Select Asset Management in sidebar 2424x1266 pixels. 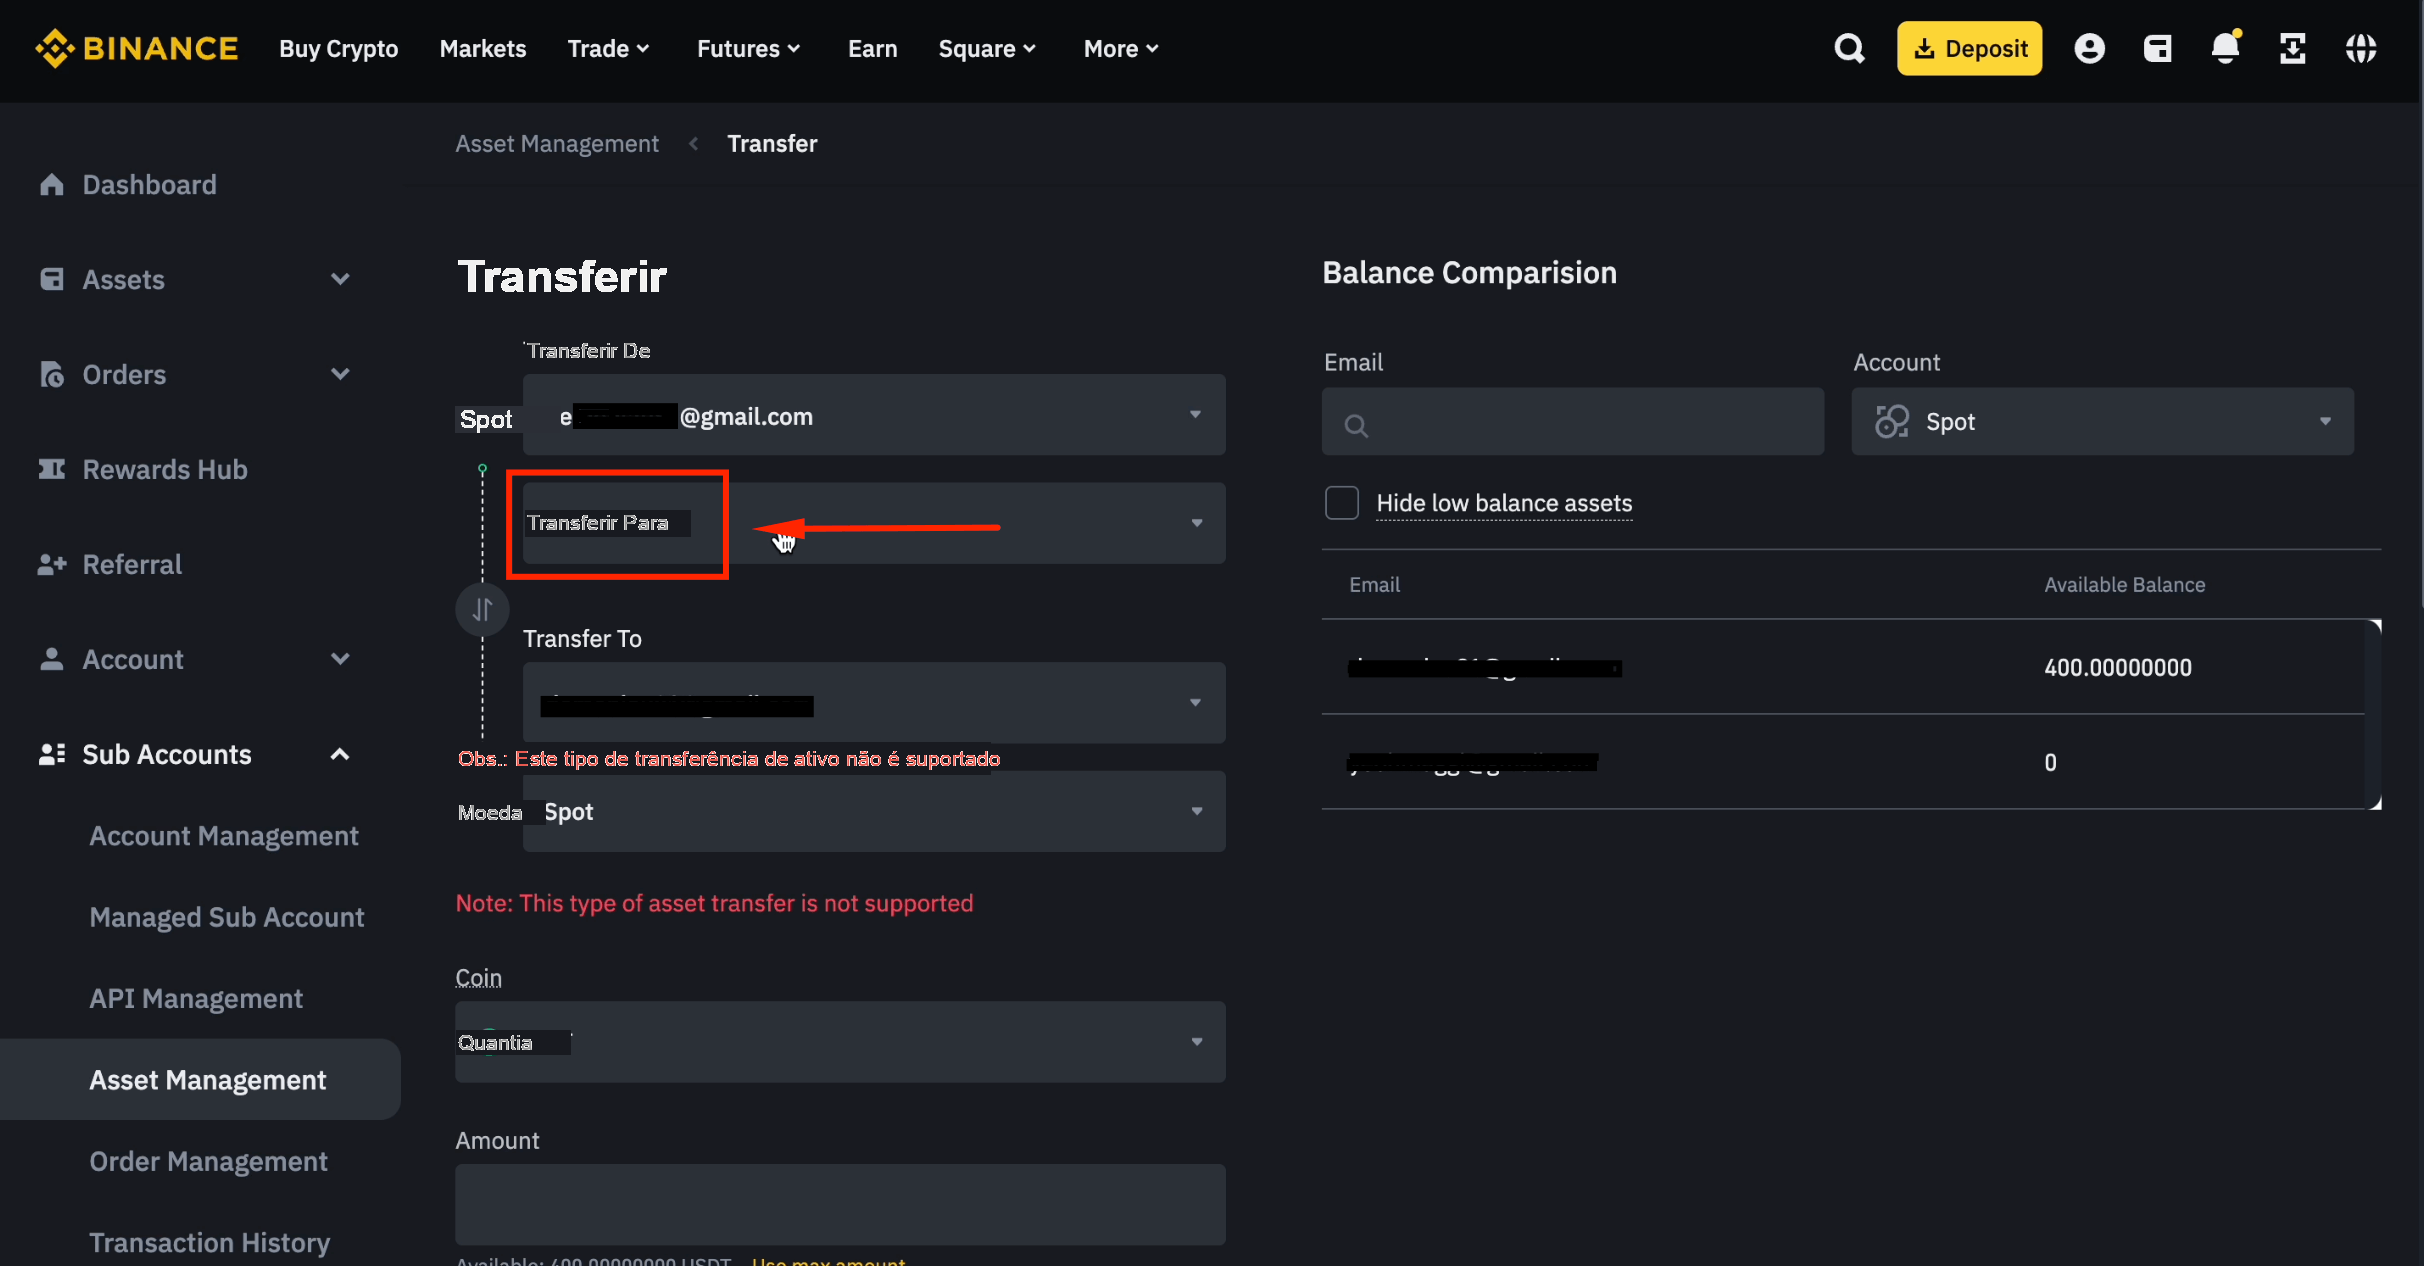coord(200,1079)
